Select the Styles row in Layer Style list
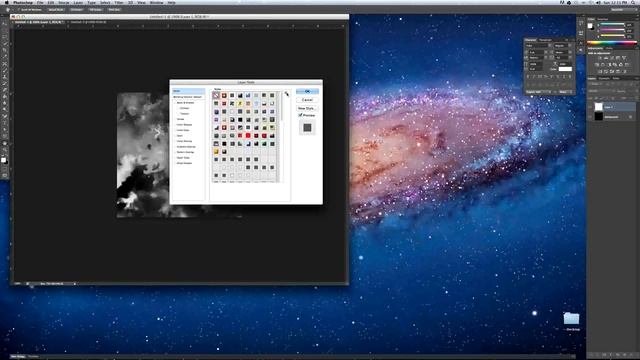 pyautogui.click(x=188, y=91)
